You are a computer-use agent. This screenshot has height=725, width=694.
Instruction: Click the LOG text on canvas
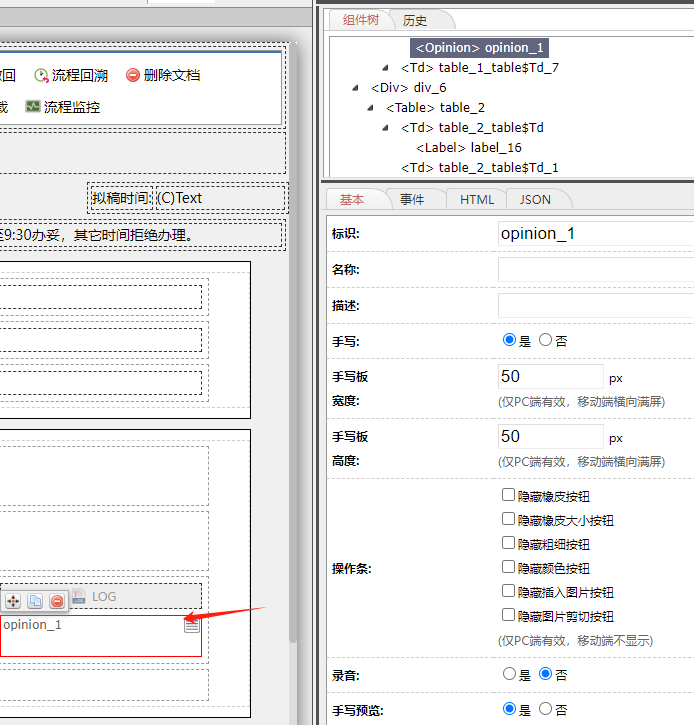click(x=104, y=596)
